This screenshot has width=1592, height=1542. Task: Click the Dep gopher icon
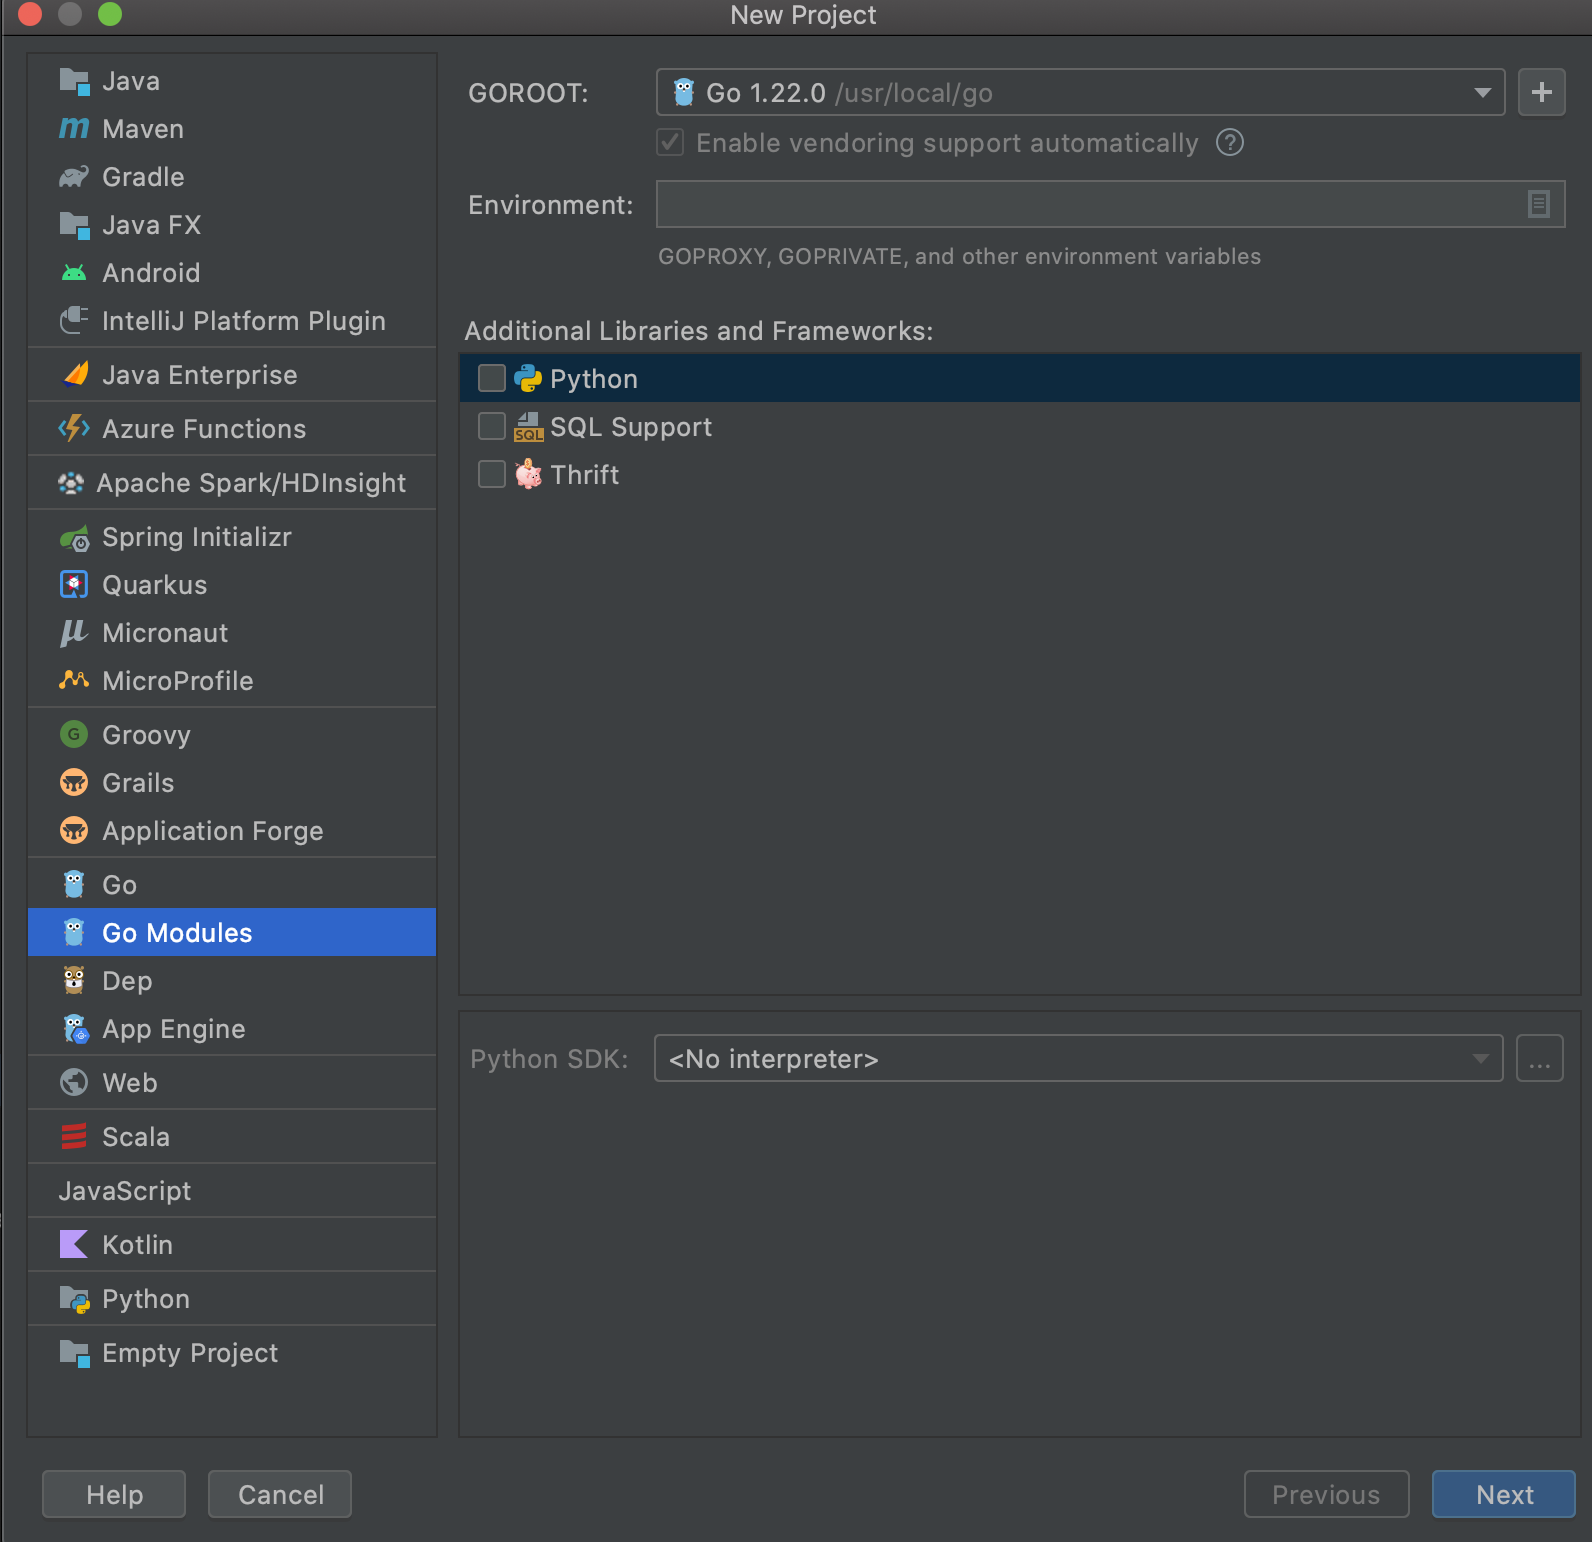[74, 981]
